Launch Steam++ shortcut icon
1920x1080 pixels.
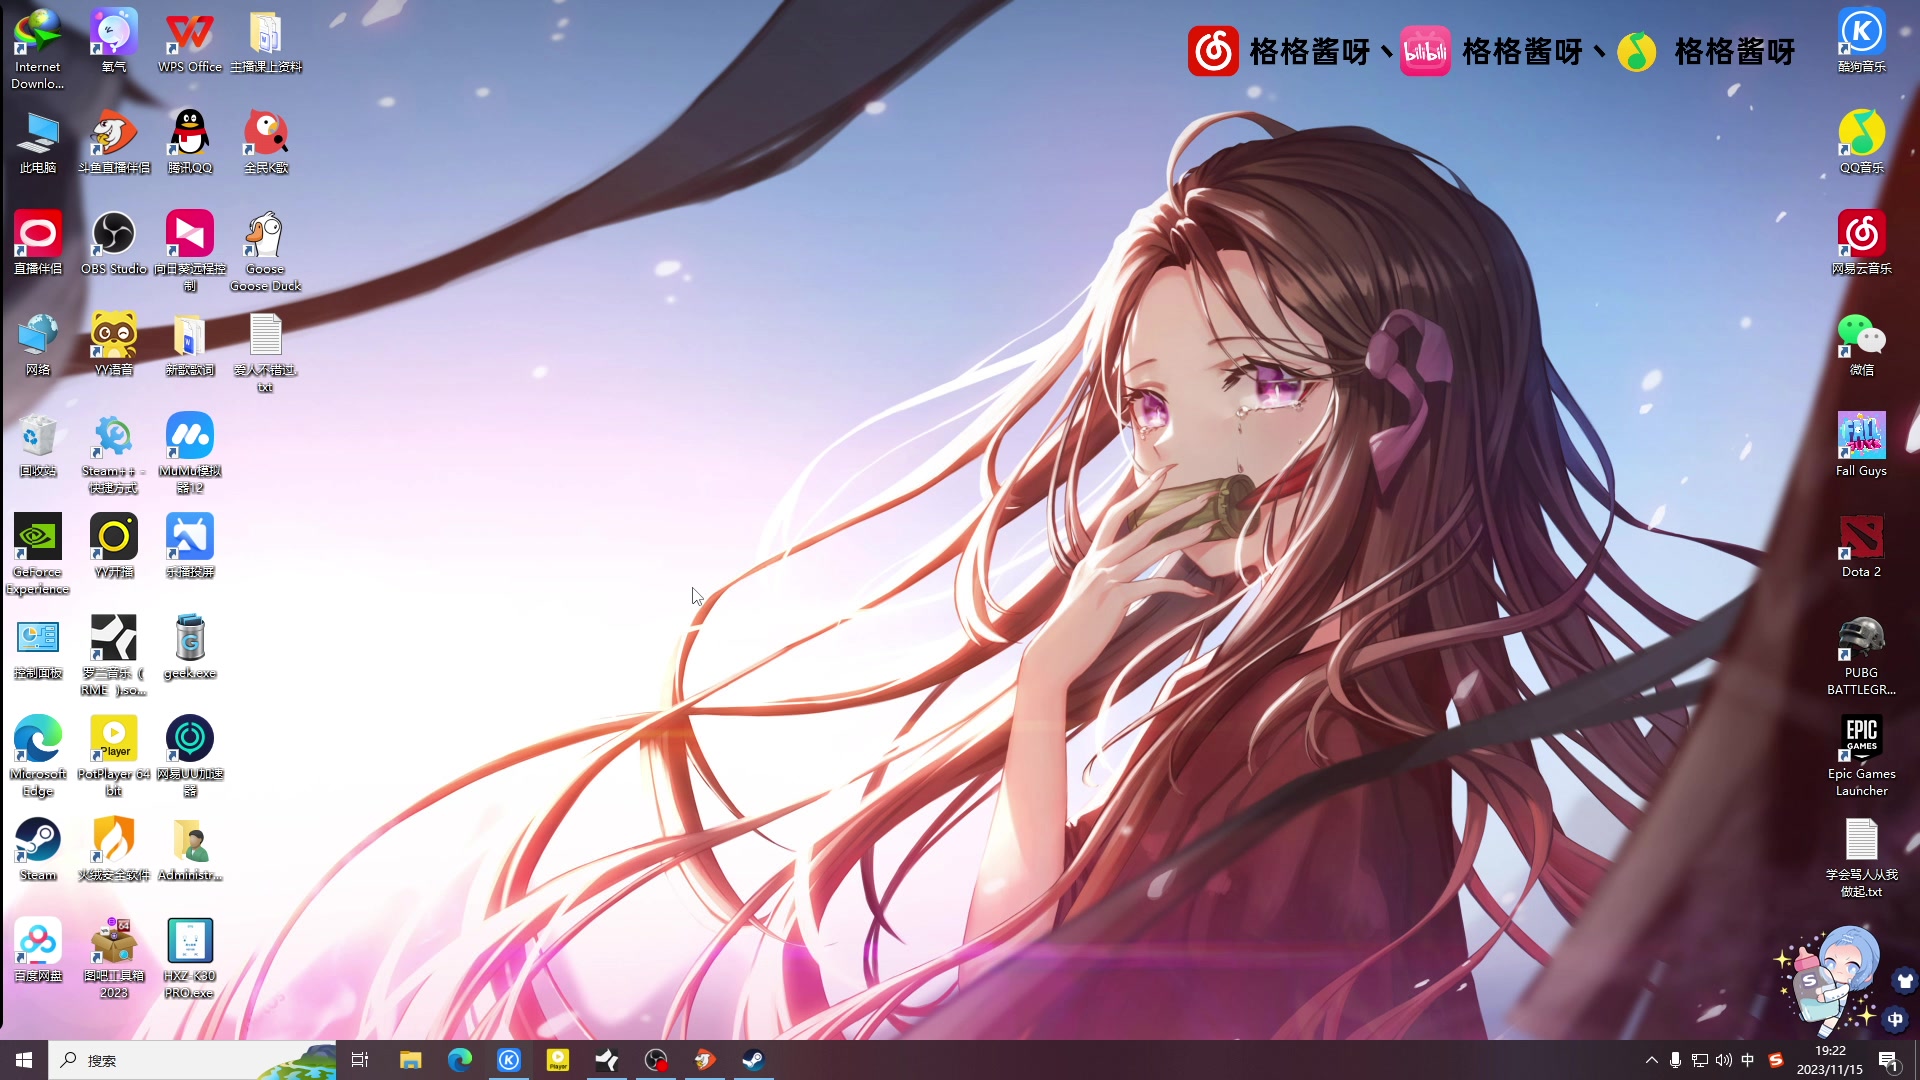pyautogui.click(x=114, y=452)
